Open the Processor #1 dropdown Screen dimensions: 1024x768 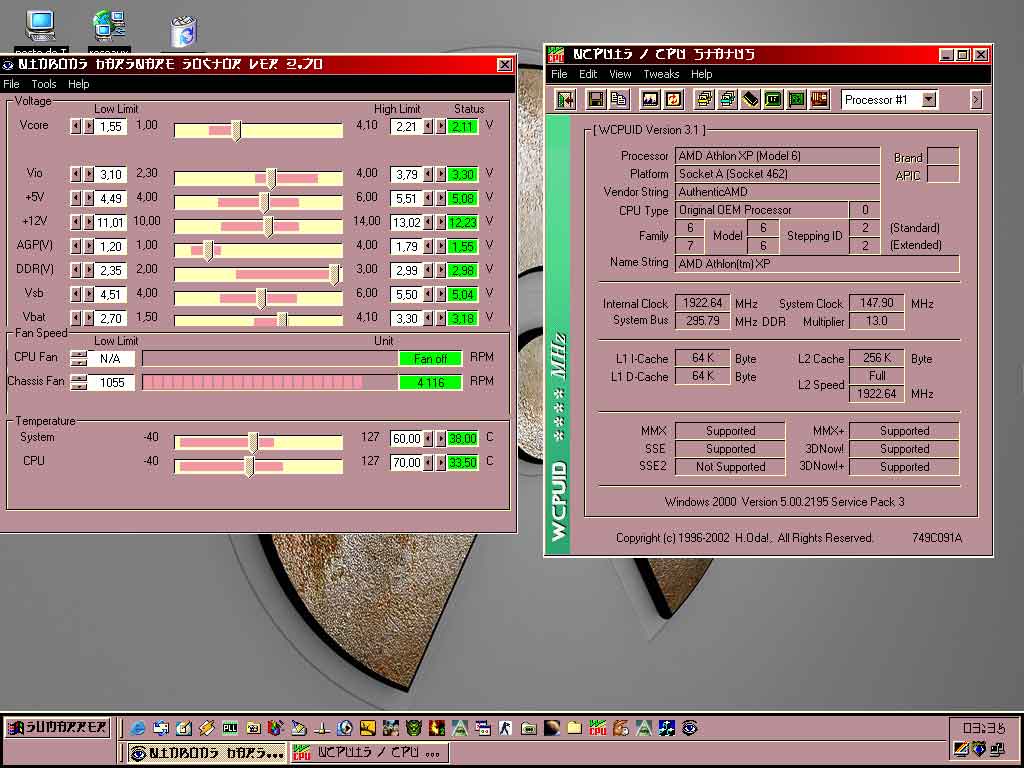[x=929, y=99]
